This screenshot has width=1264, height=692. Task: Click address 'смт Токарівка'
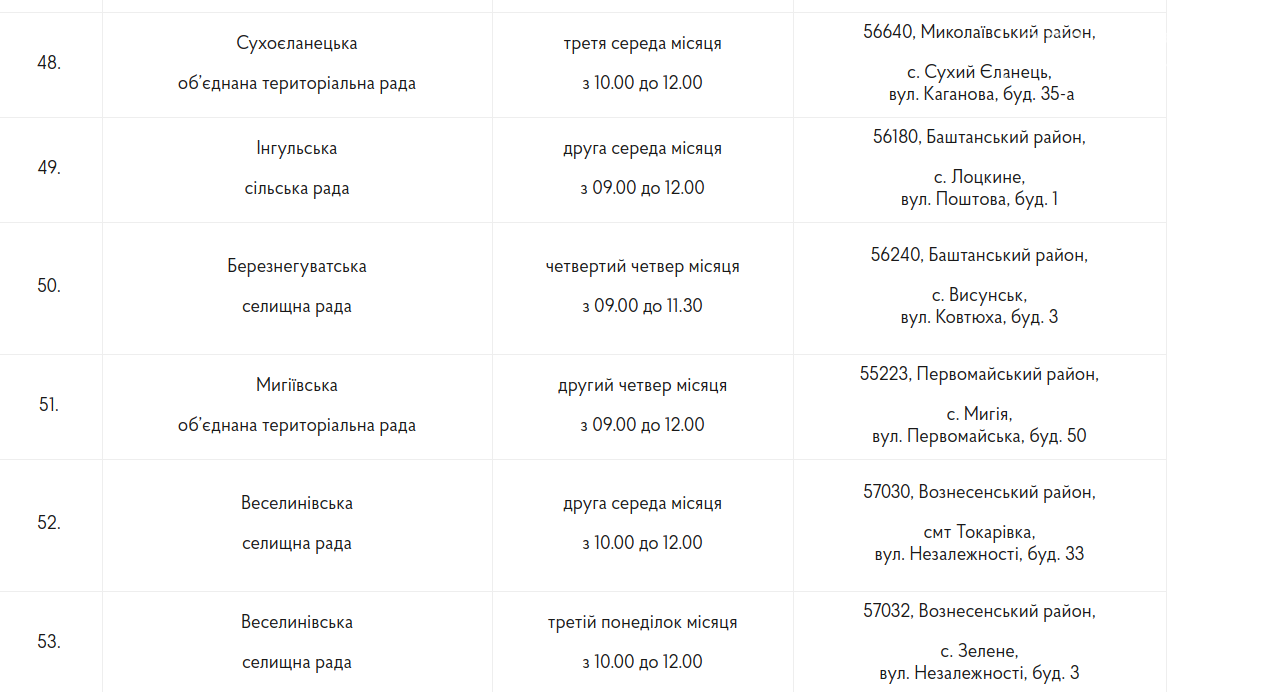click(979, 532)
